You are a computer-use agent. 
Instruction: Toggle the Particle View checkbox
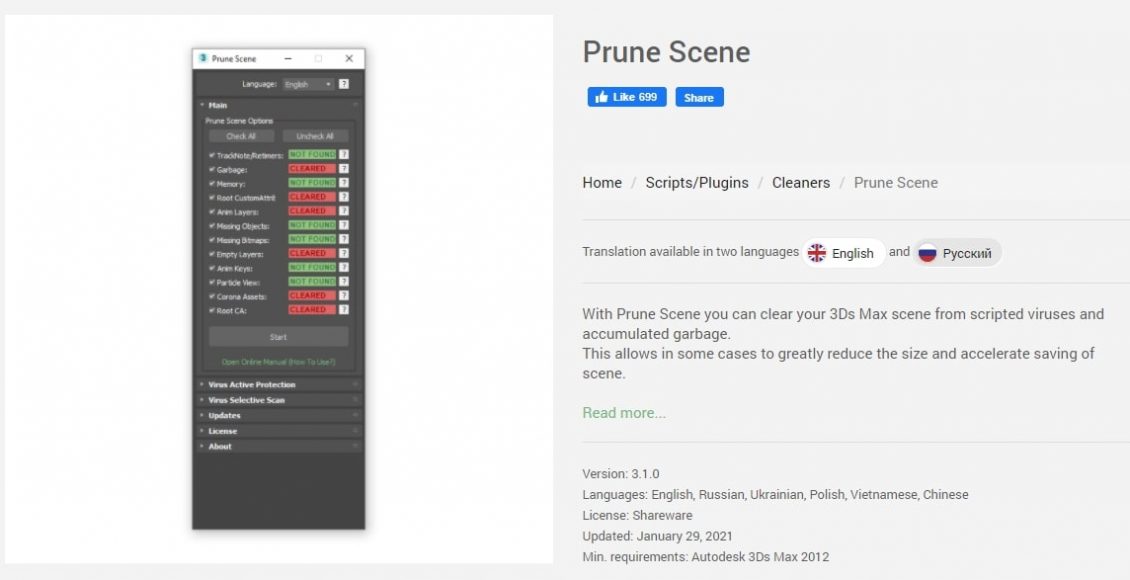point(212,282)
